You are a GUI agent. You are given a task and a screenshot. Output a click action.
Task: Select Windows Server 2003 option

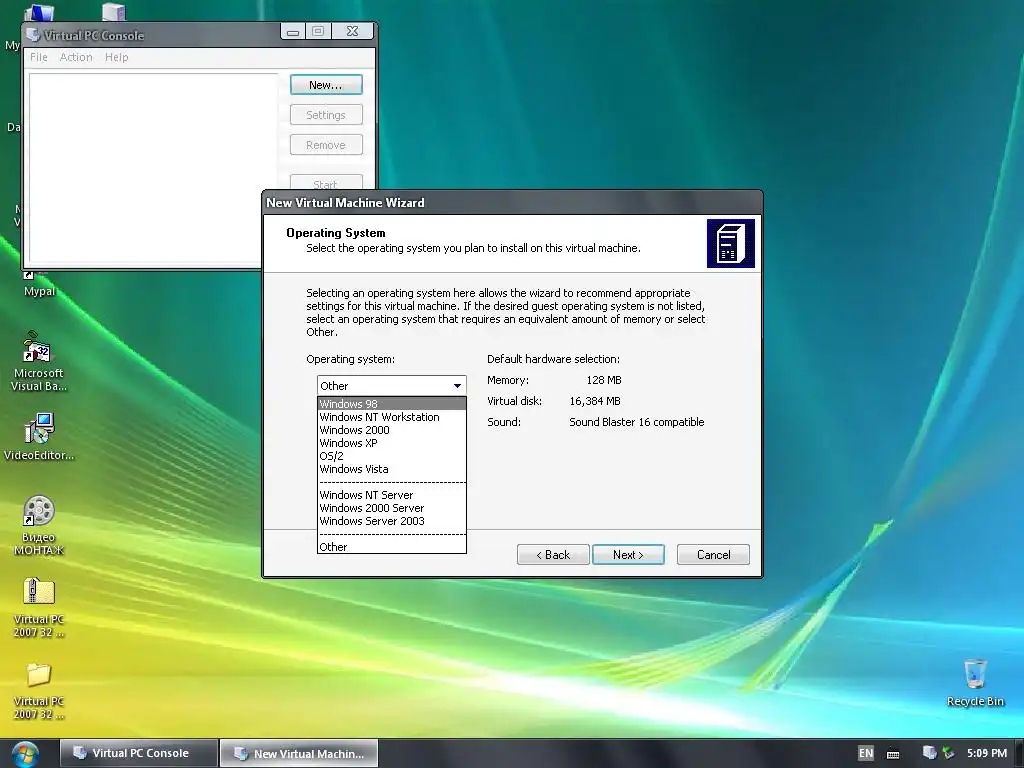click(392, 521)
